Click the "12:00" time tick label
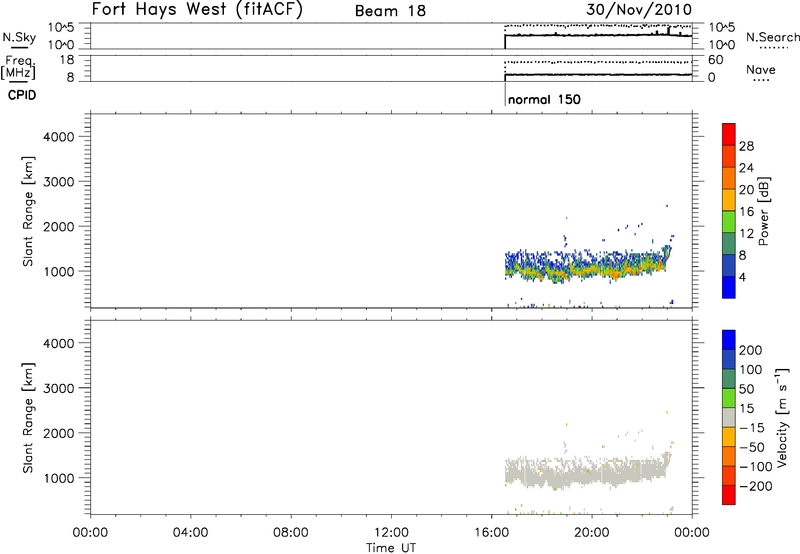Screen dimensions: 800x554 [x=391, y=533]
